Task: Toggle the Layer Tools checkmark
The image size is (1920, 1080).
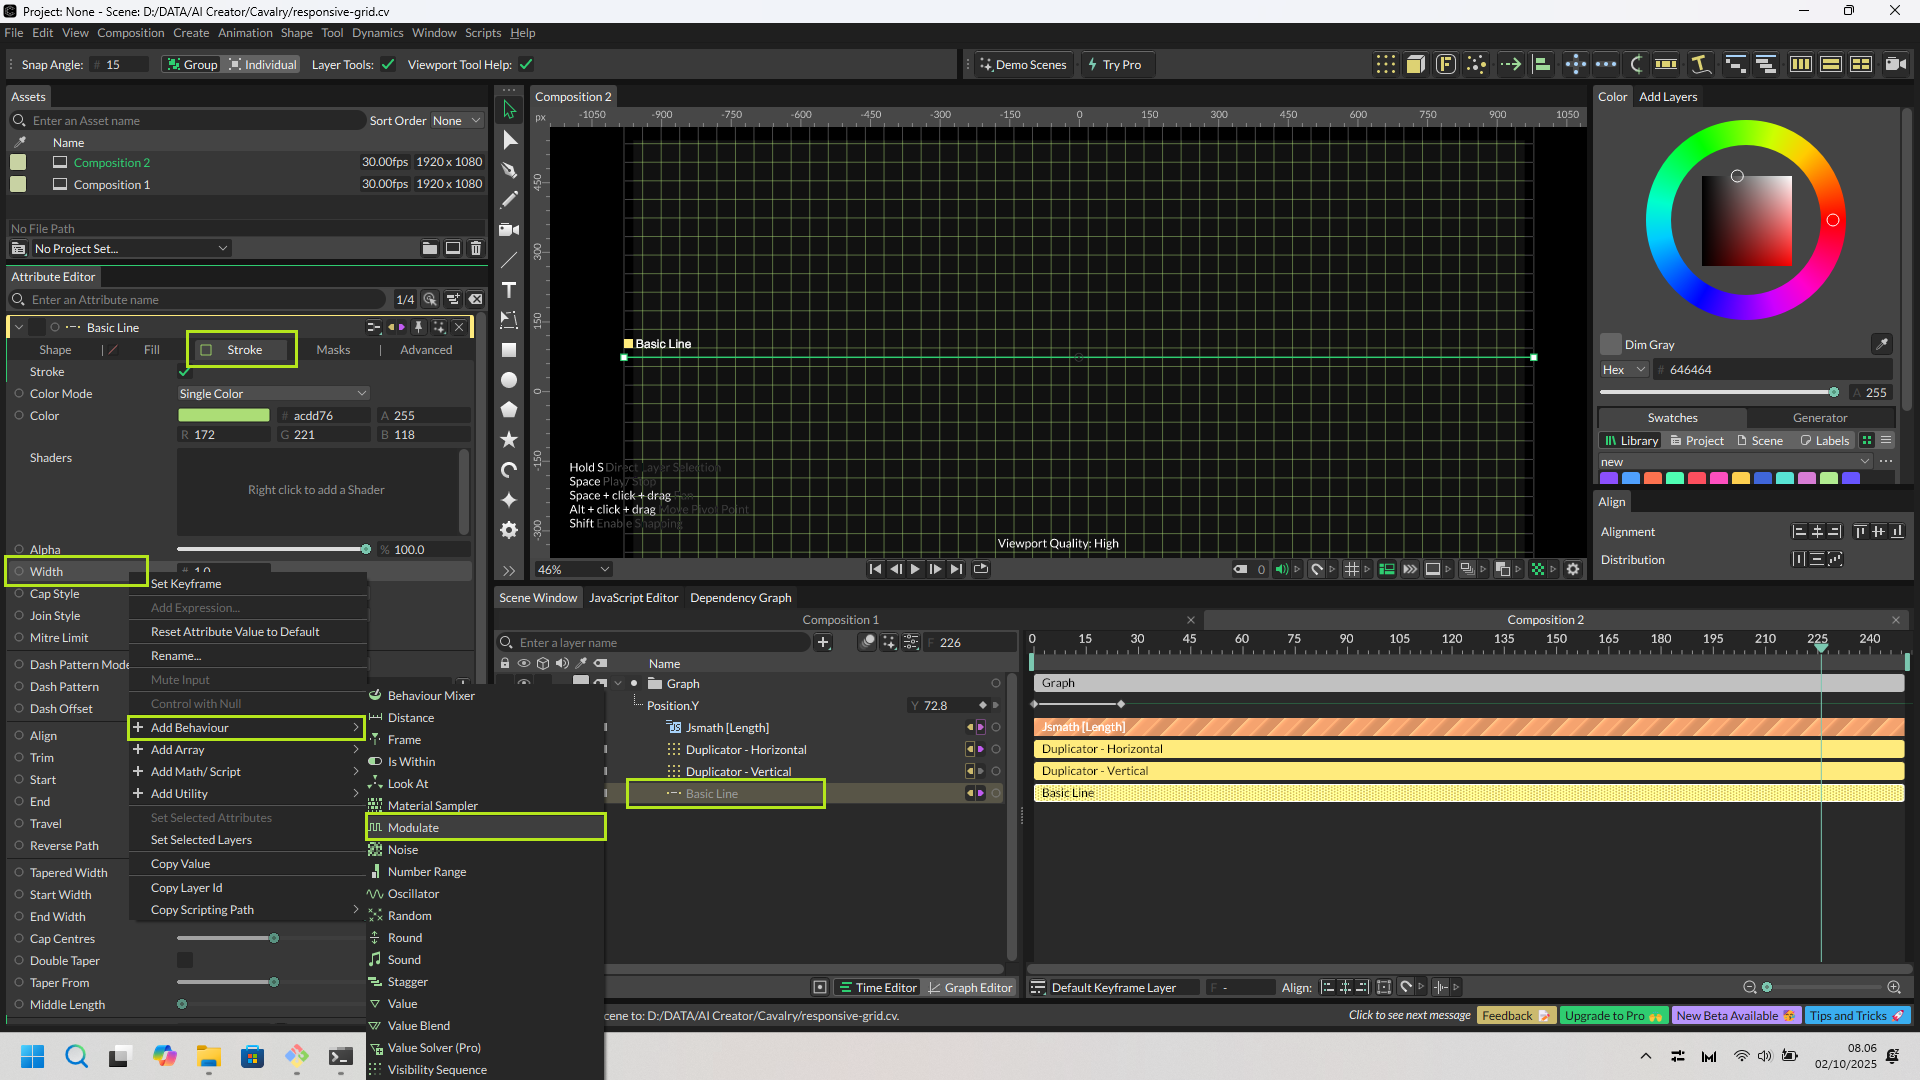Action: pyautogui.click(x=388, y=65)
